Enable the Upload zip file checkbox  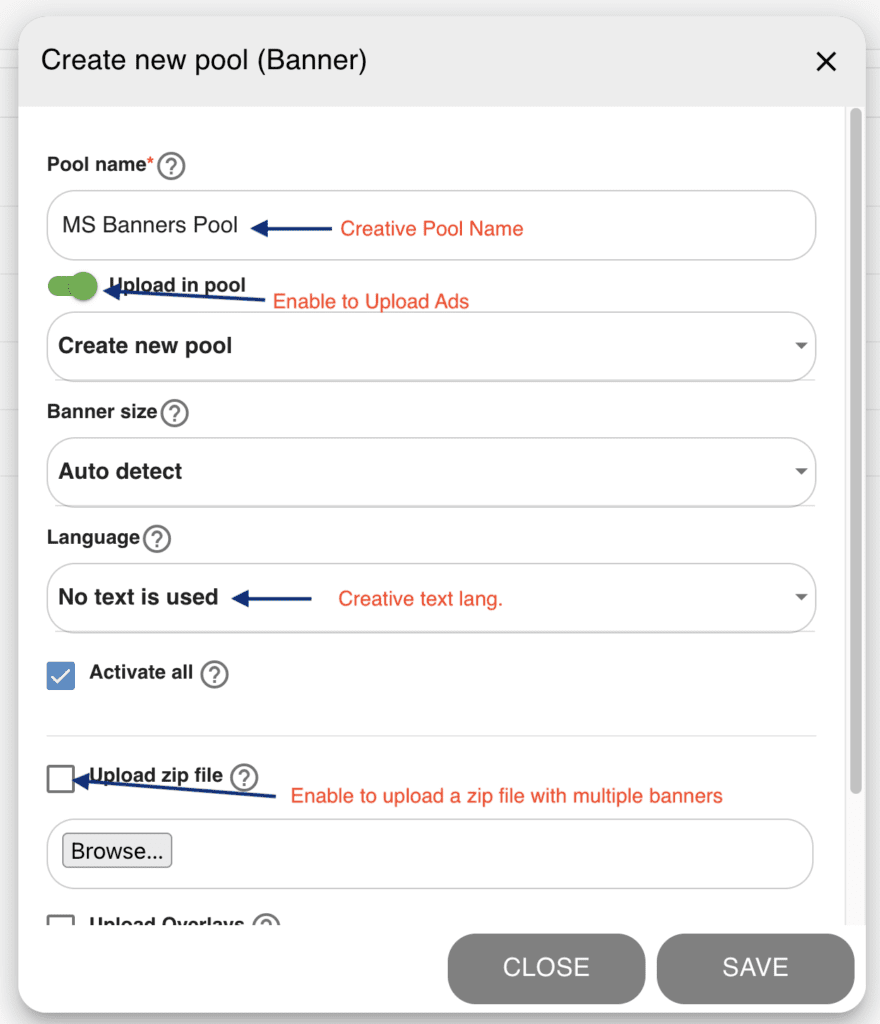click(x=61, y=778)
